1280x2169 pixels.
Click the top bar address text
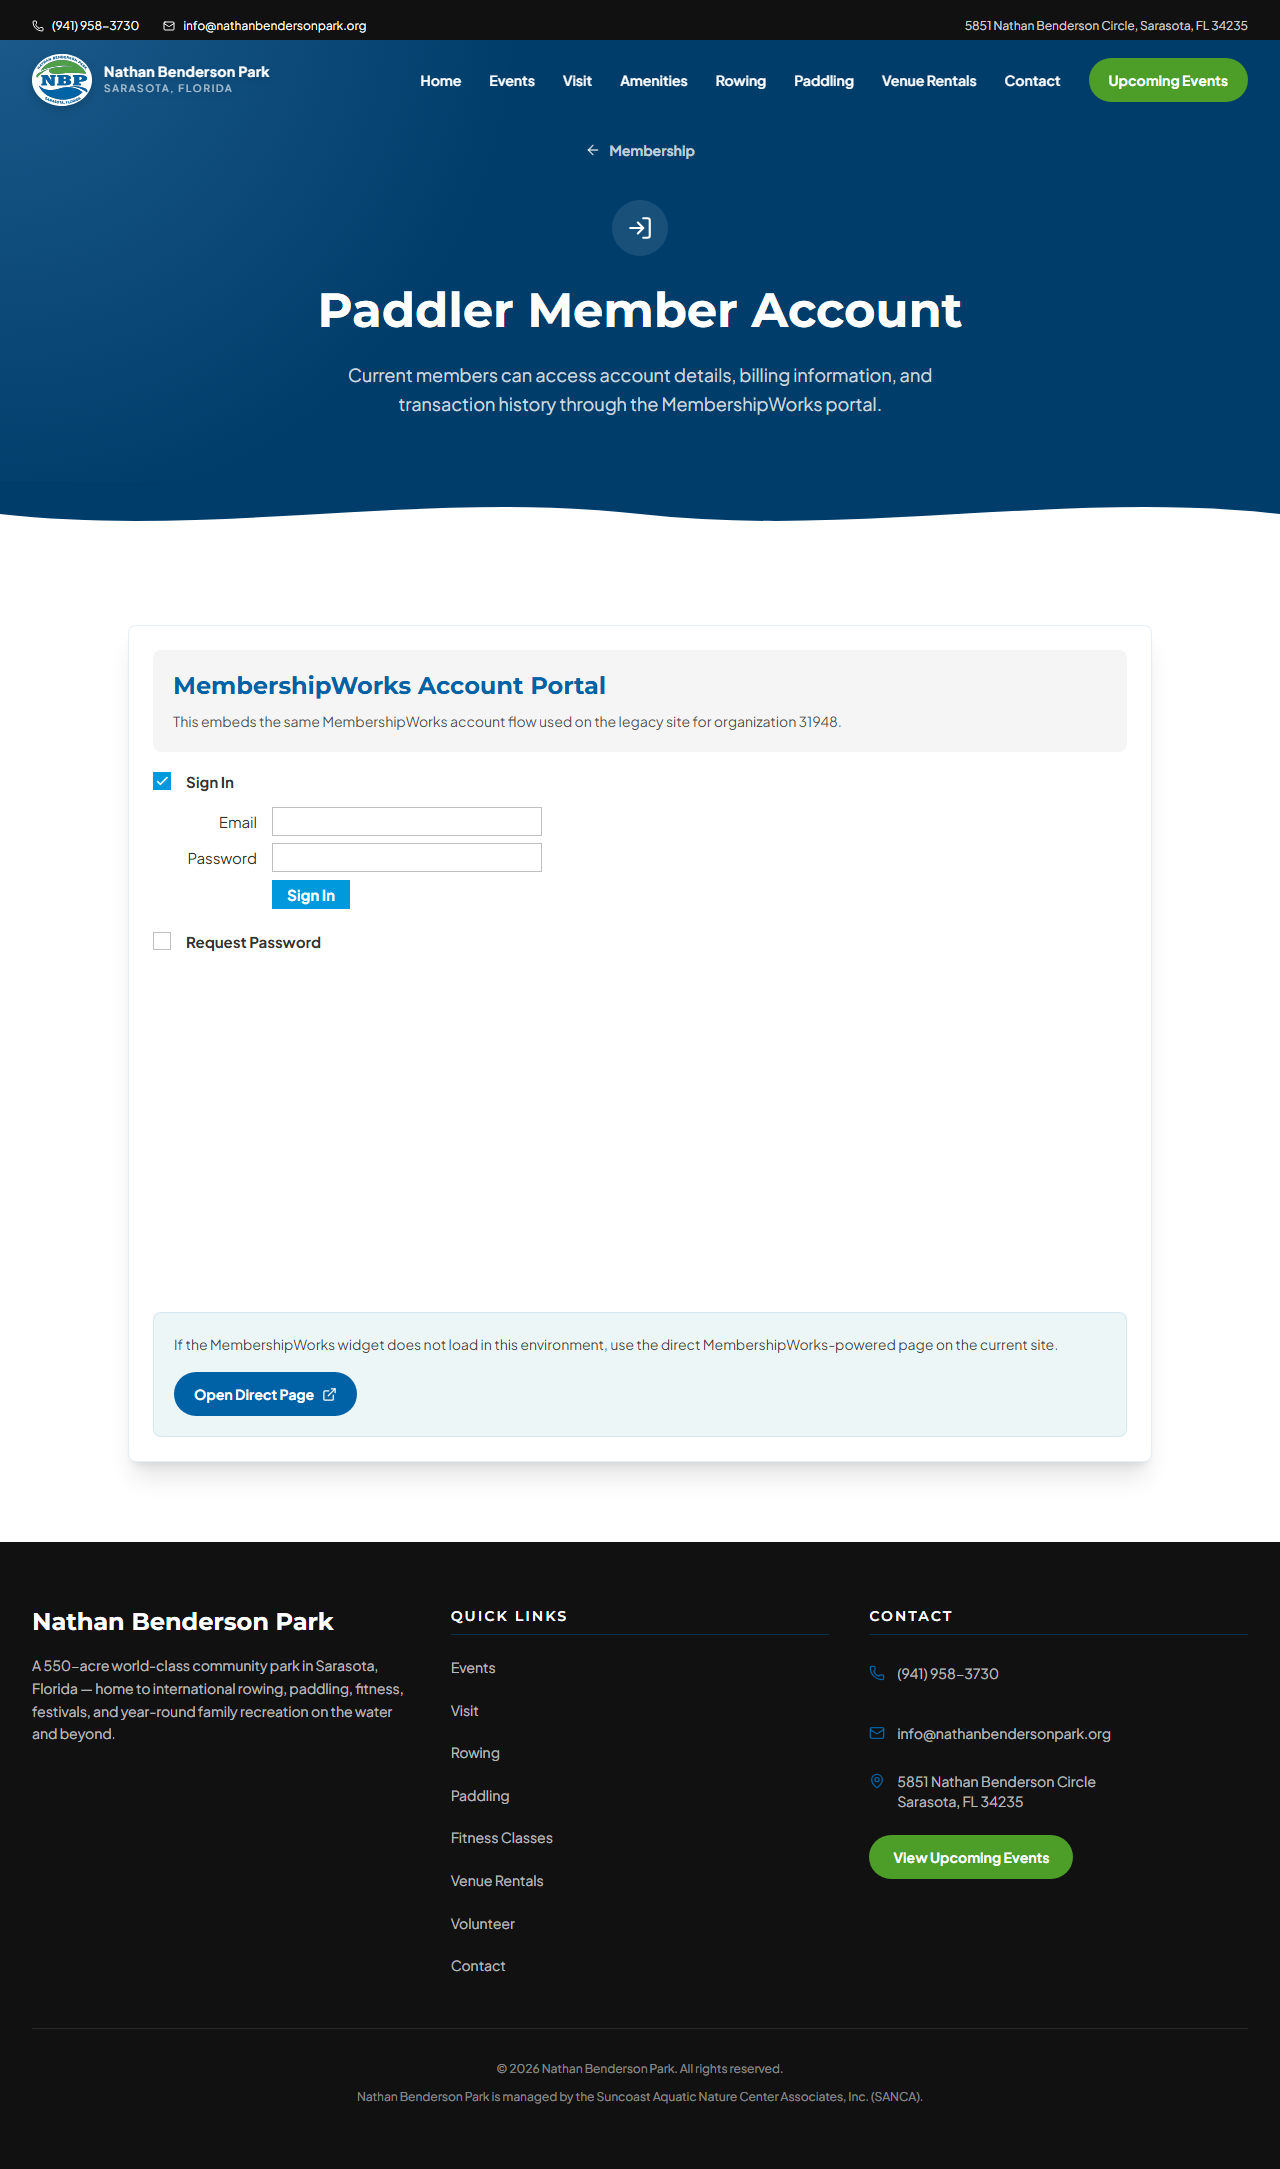[1106, 26]
